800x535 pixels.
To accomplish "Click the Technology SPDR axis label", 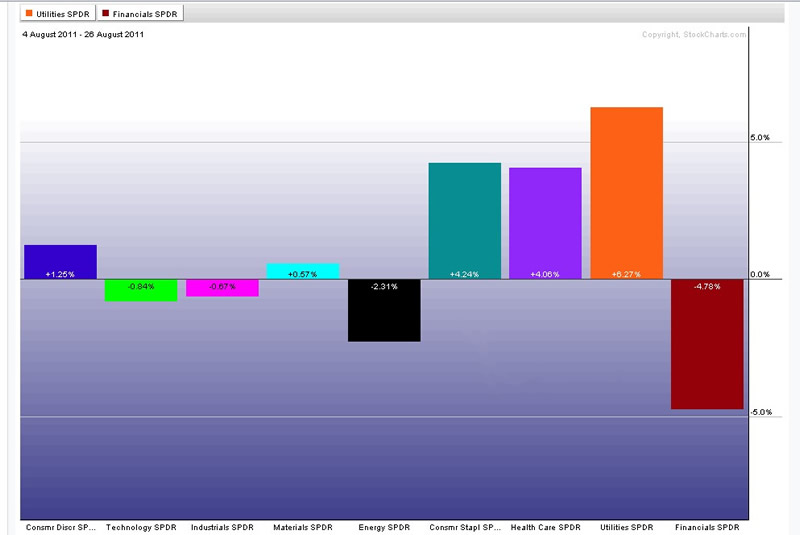I will [141, 527].
